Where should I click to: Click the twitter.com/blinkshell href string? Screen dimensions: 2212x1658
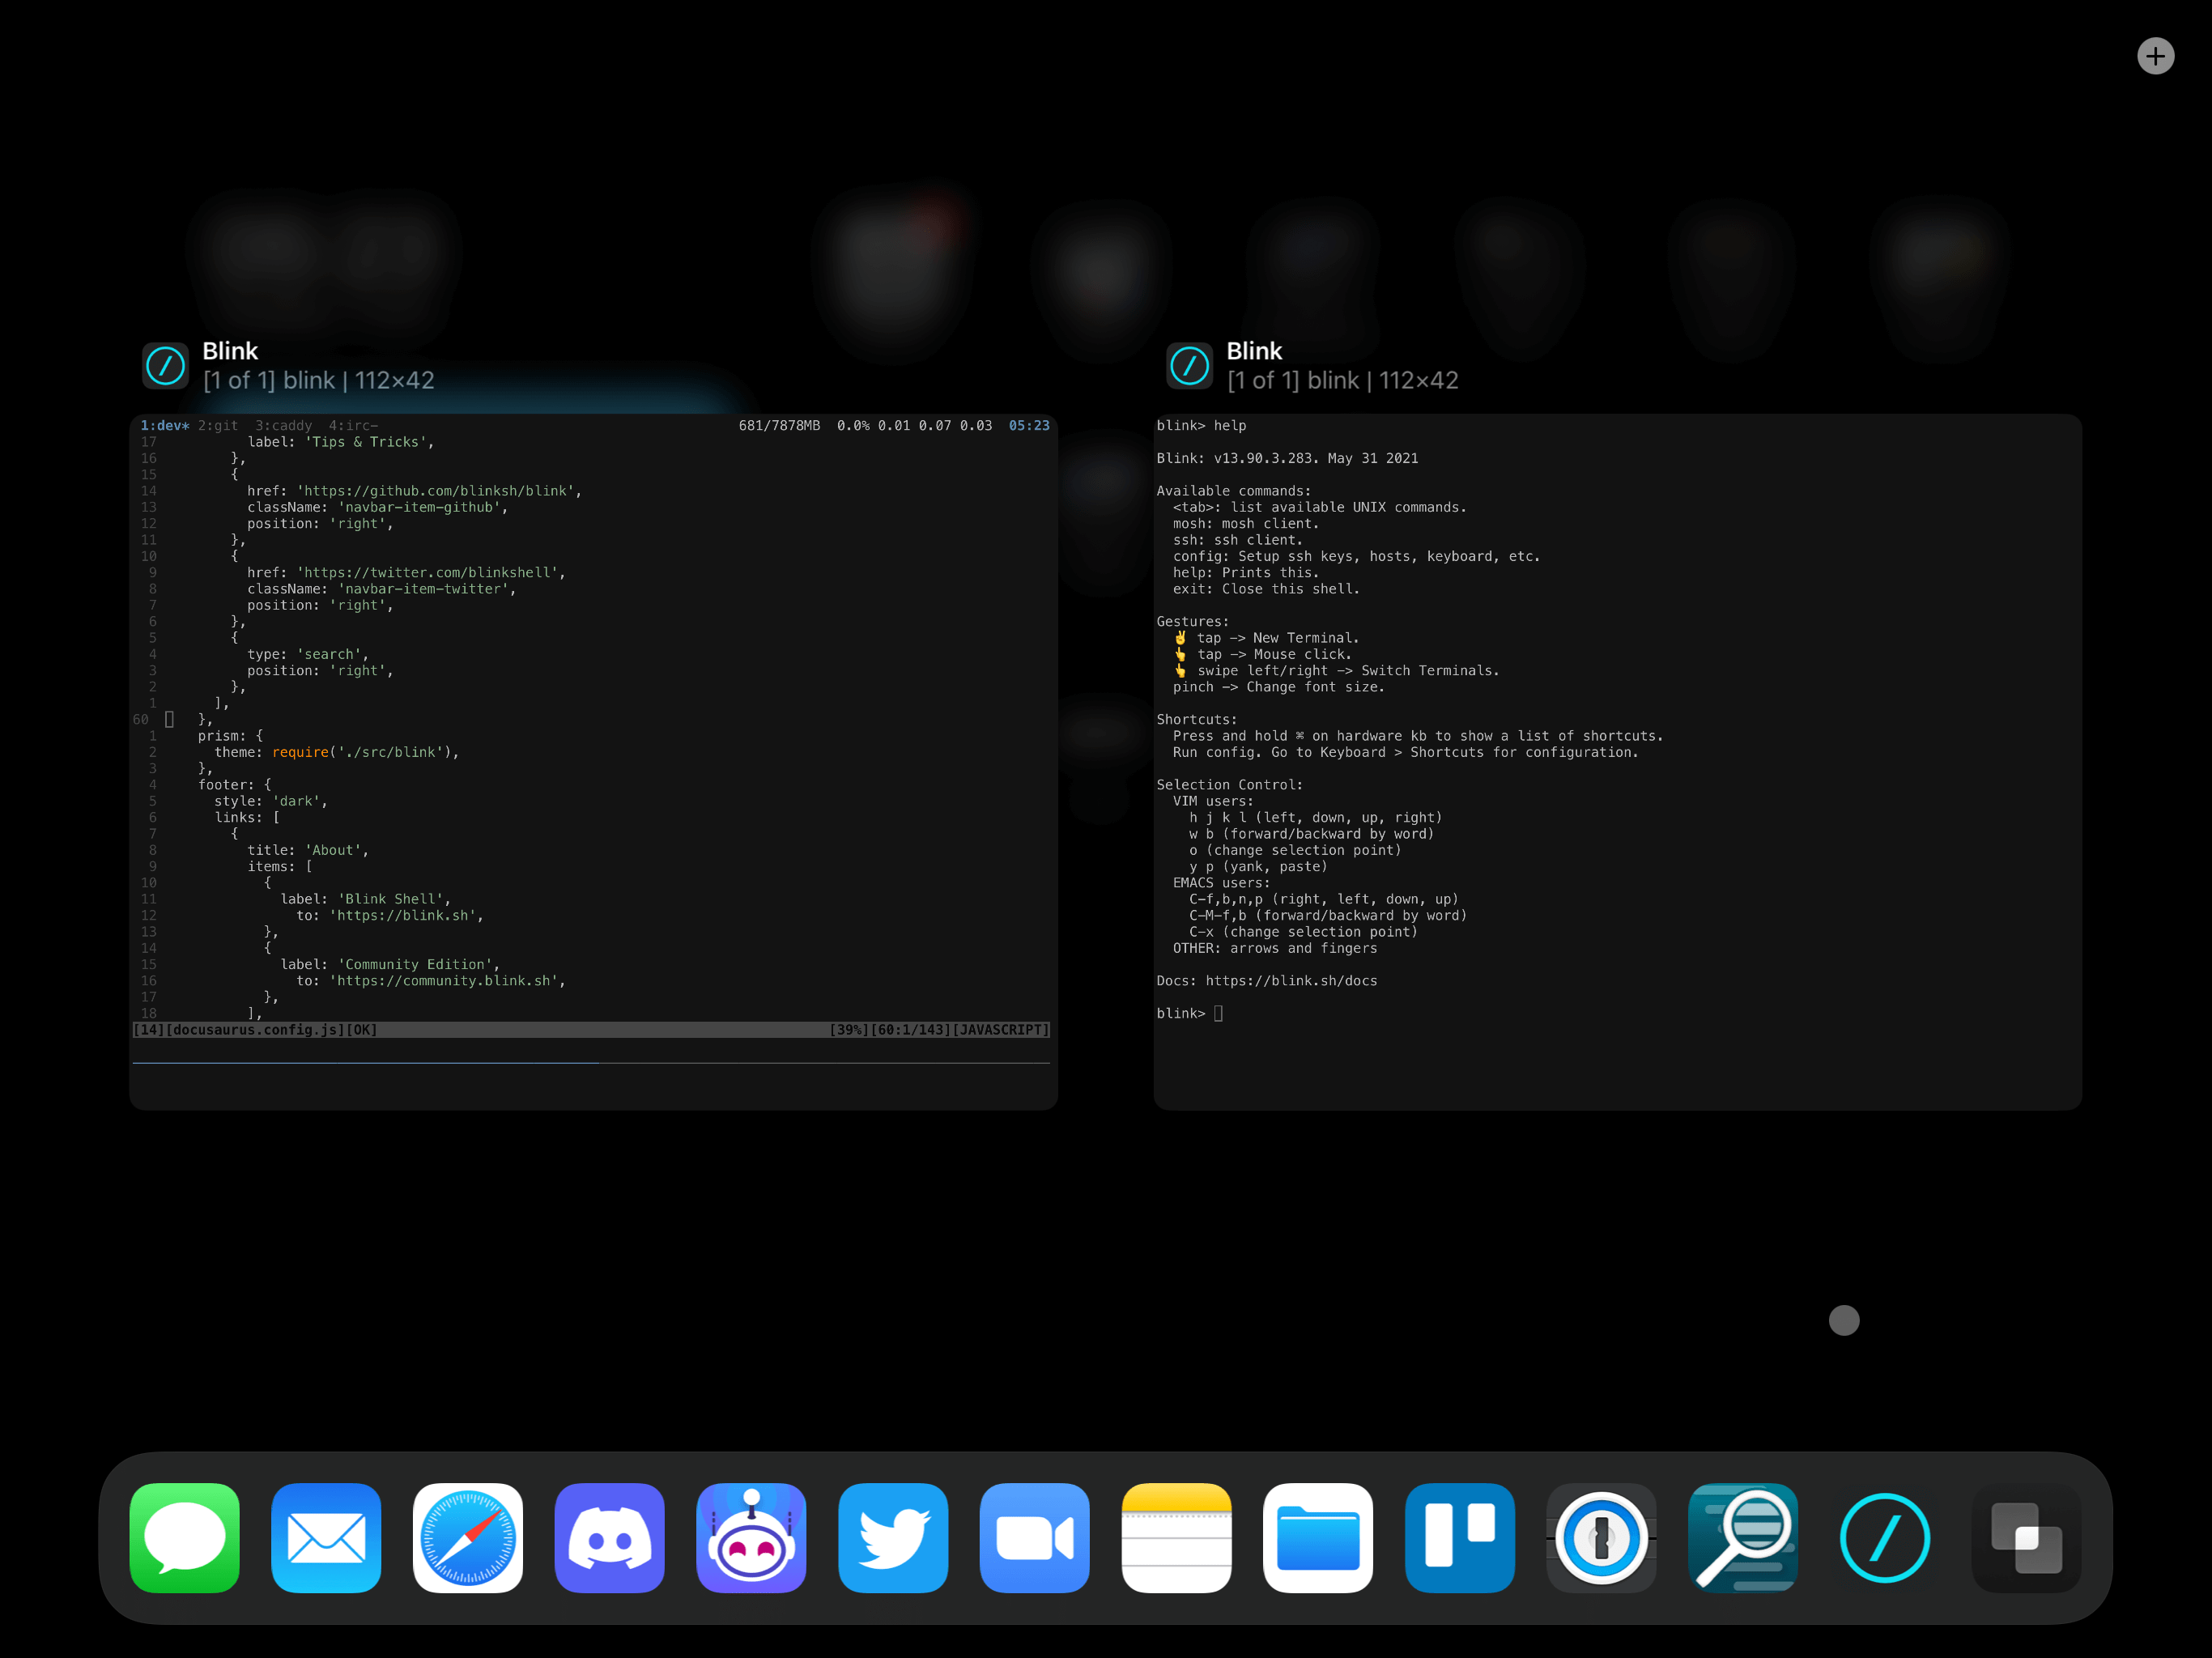pos(428,572)
